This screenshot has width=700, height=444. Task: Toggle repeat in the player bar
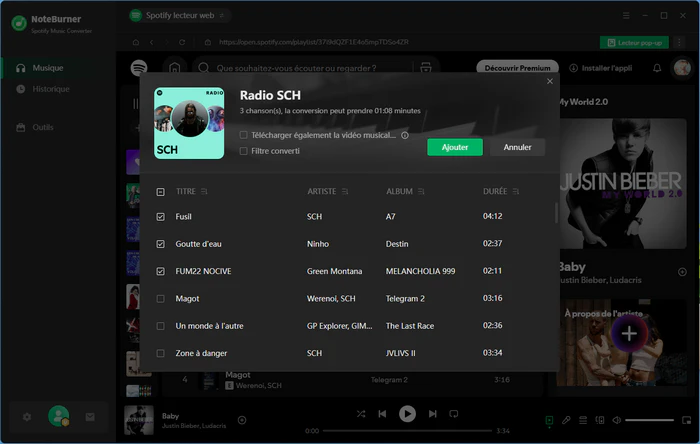pyautogui.click(x=454, y=414)
